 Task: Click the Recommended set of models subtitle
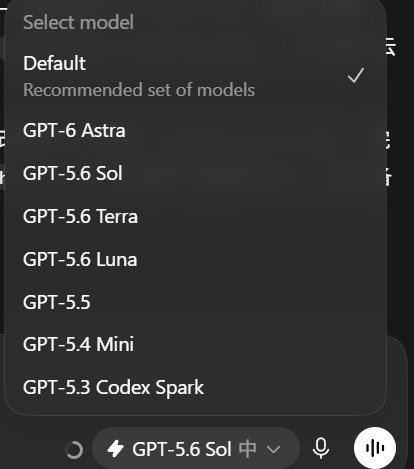pyautogui.click(x=139, y=90)
